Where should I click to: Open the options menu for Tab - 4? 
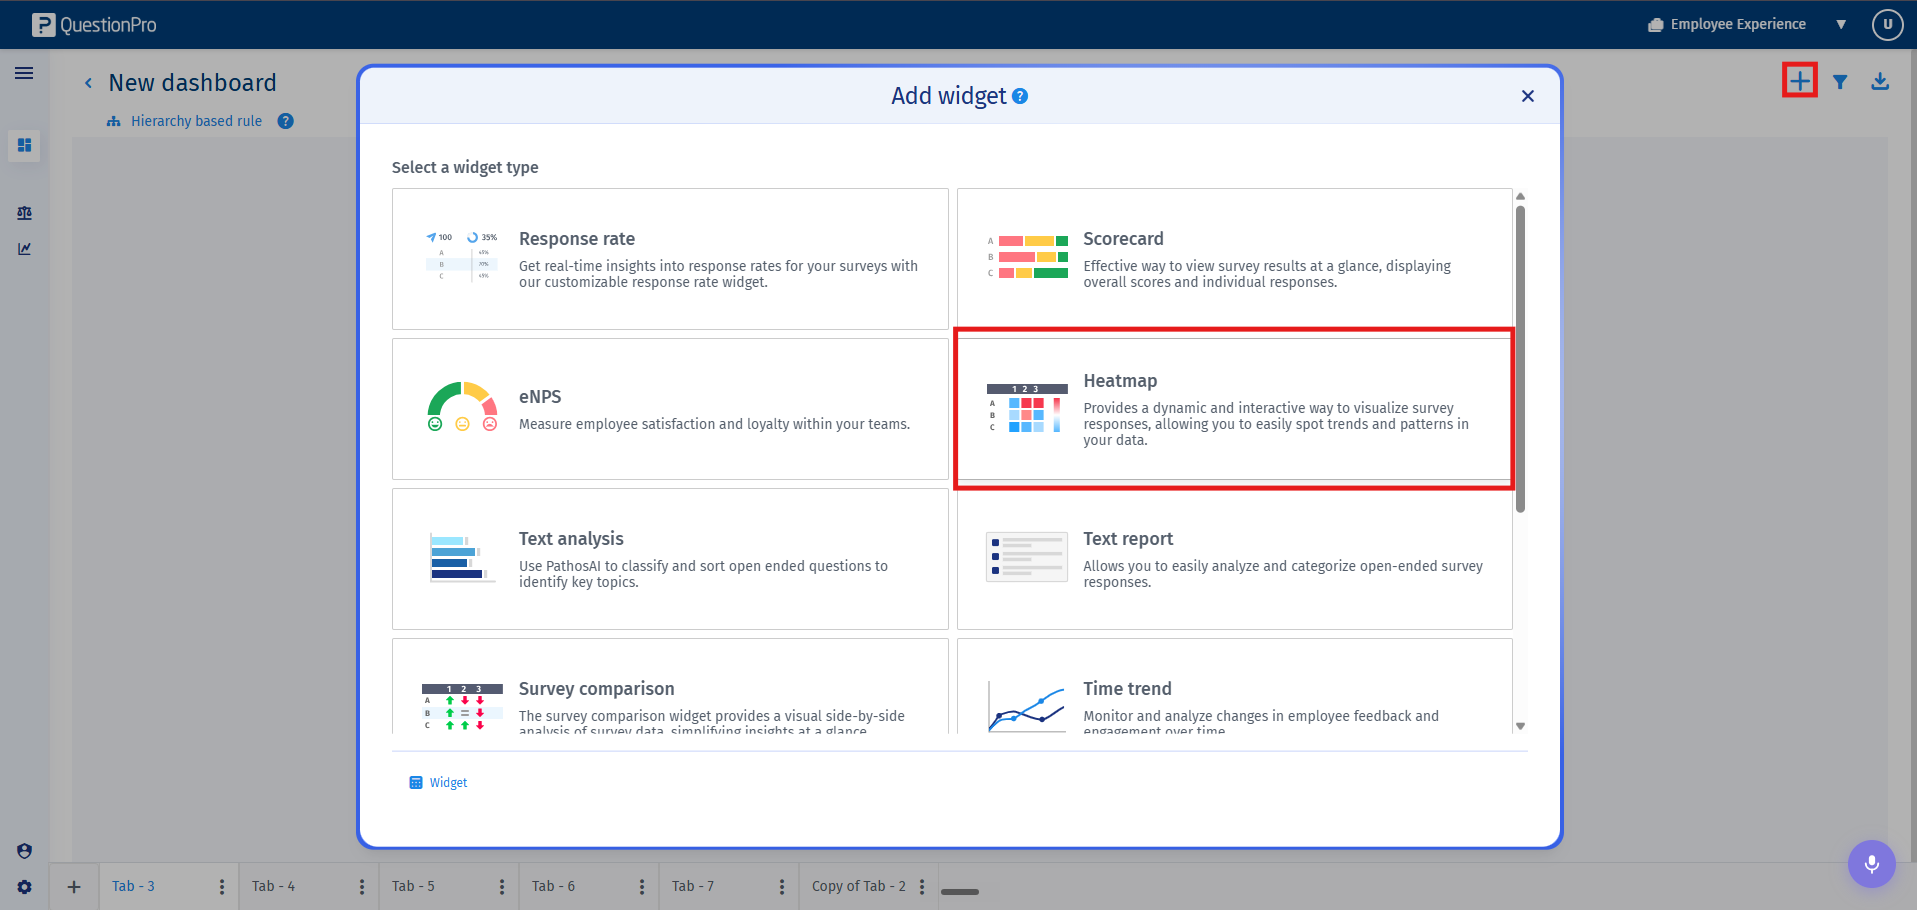coord(362,887)
